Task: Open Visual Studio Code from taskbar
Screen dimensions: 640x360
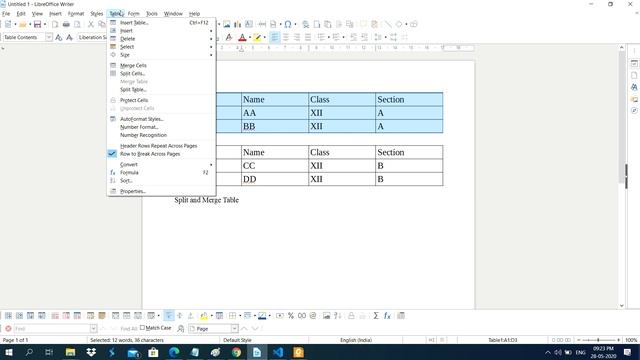Action: click(278, 352)
